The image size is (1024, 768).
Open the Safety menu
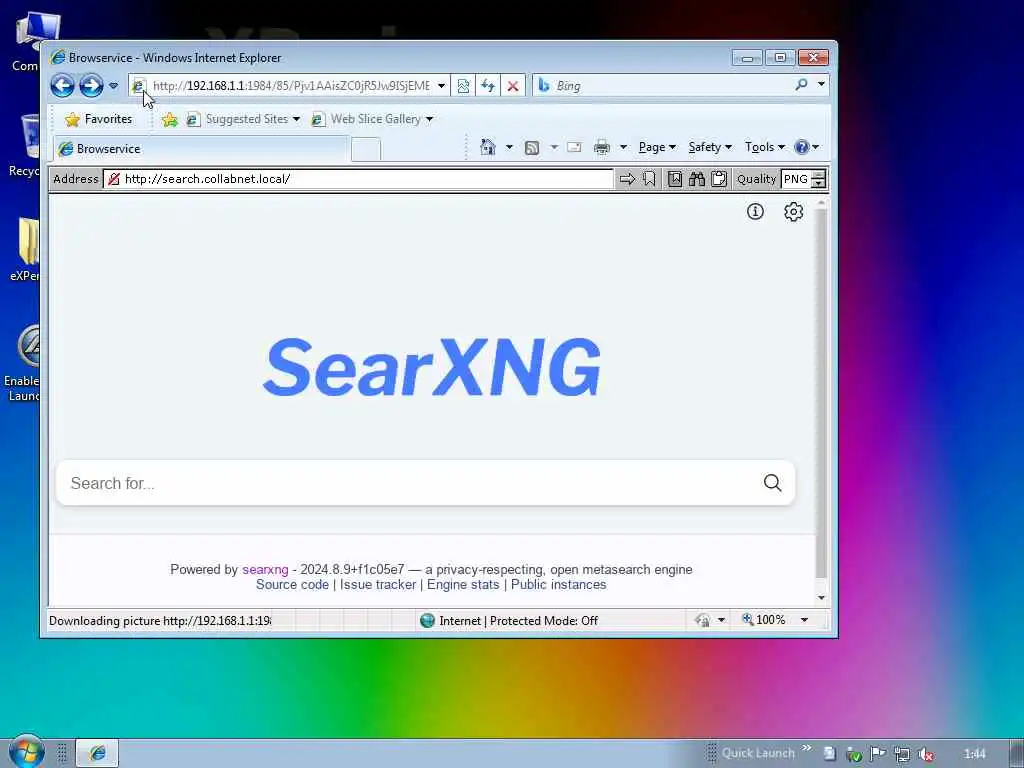tap(710, 147)
